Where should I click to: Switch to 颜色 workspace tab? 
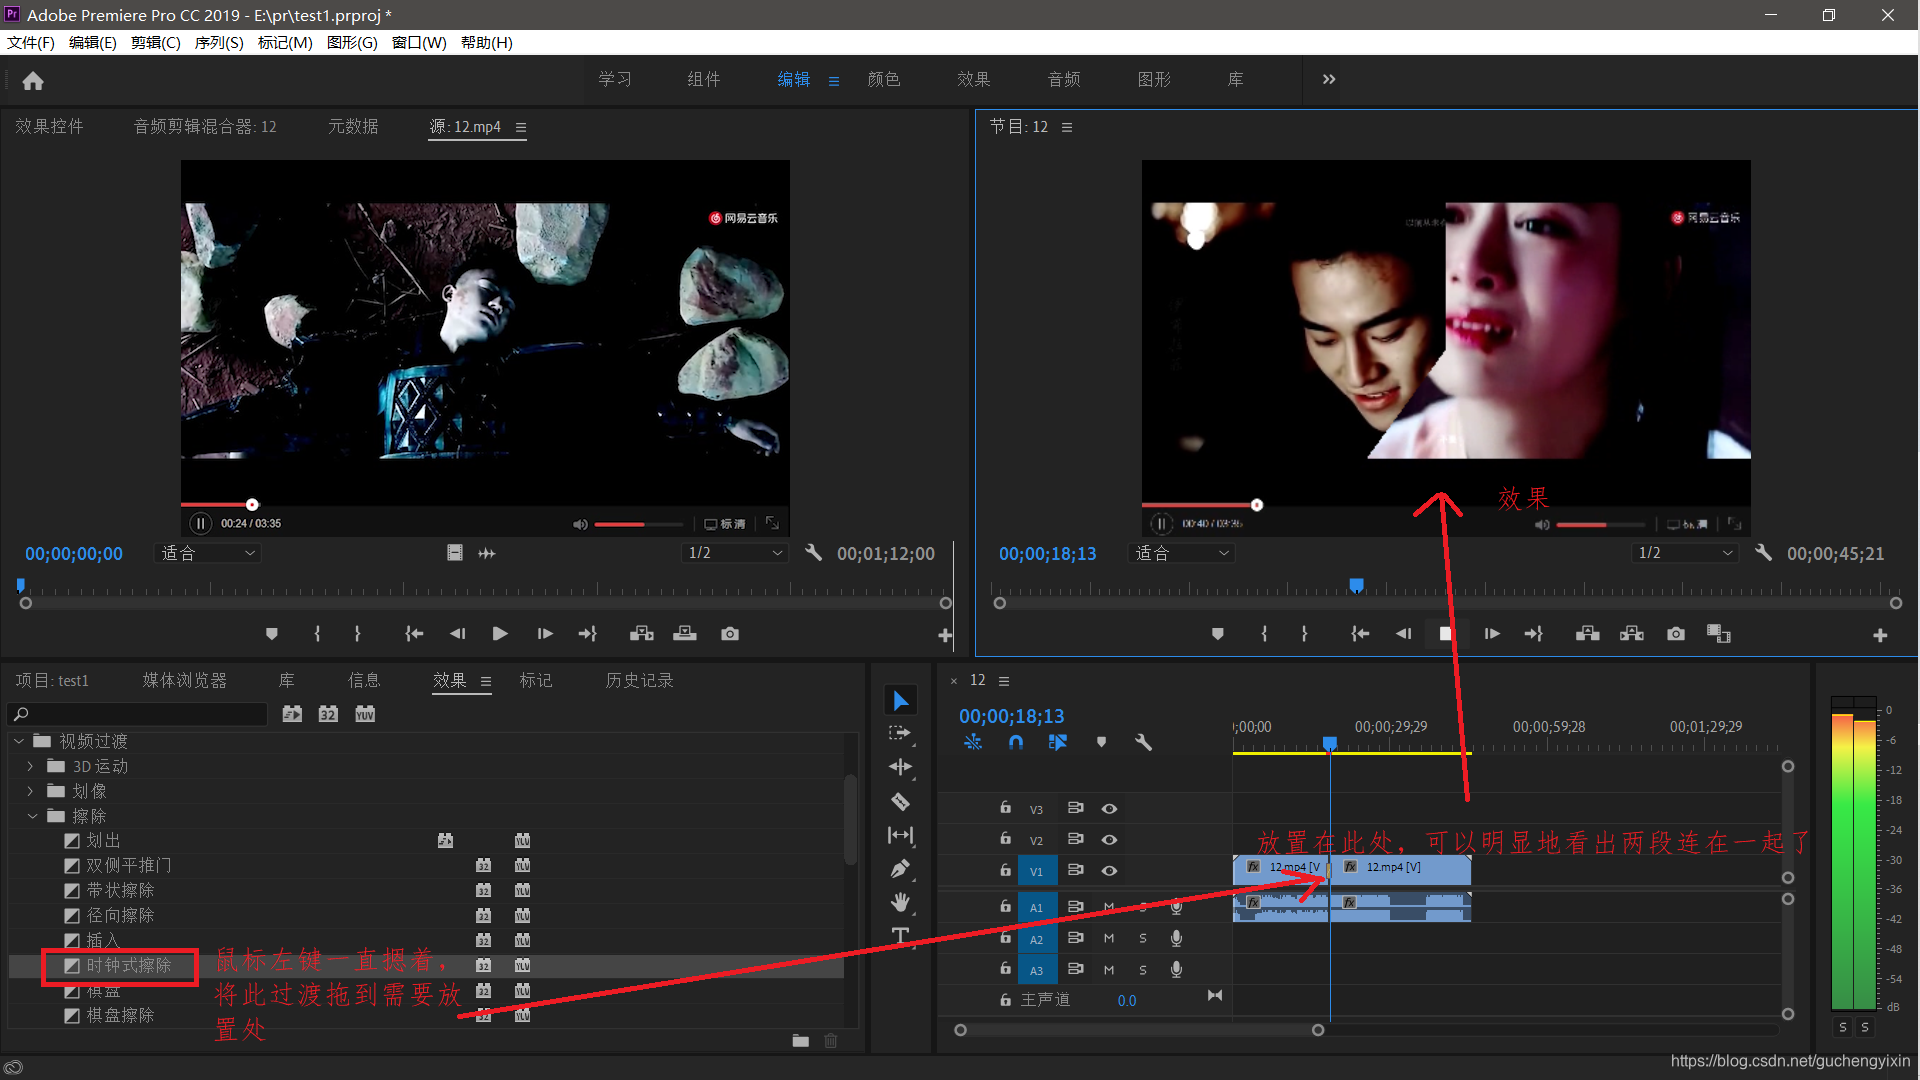(x=884, y=79)
